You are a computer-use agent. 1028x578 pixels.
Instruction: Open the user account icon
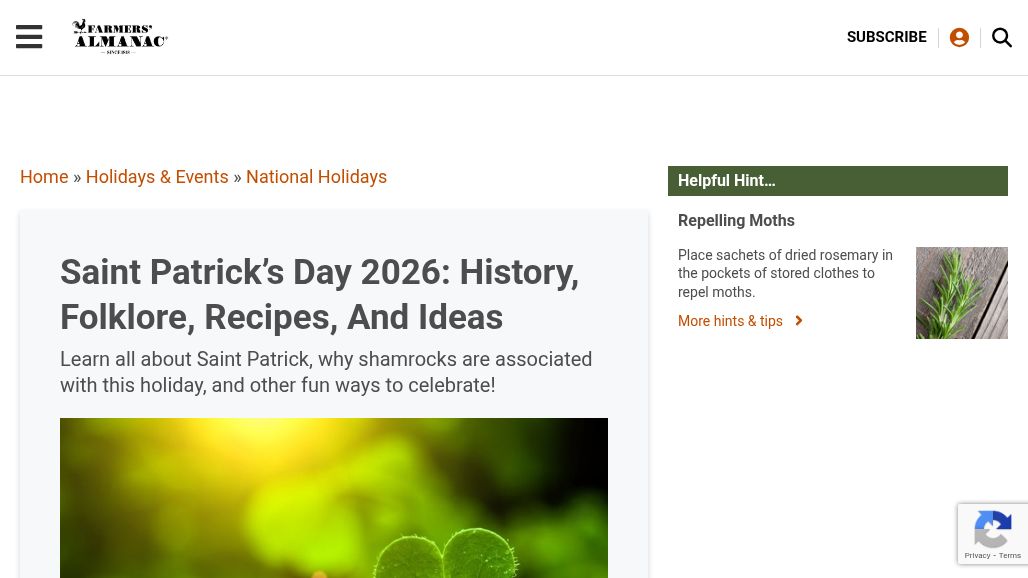point(959,37)
